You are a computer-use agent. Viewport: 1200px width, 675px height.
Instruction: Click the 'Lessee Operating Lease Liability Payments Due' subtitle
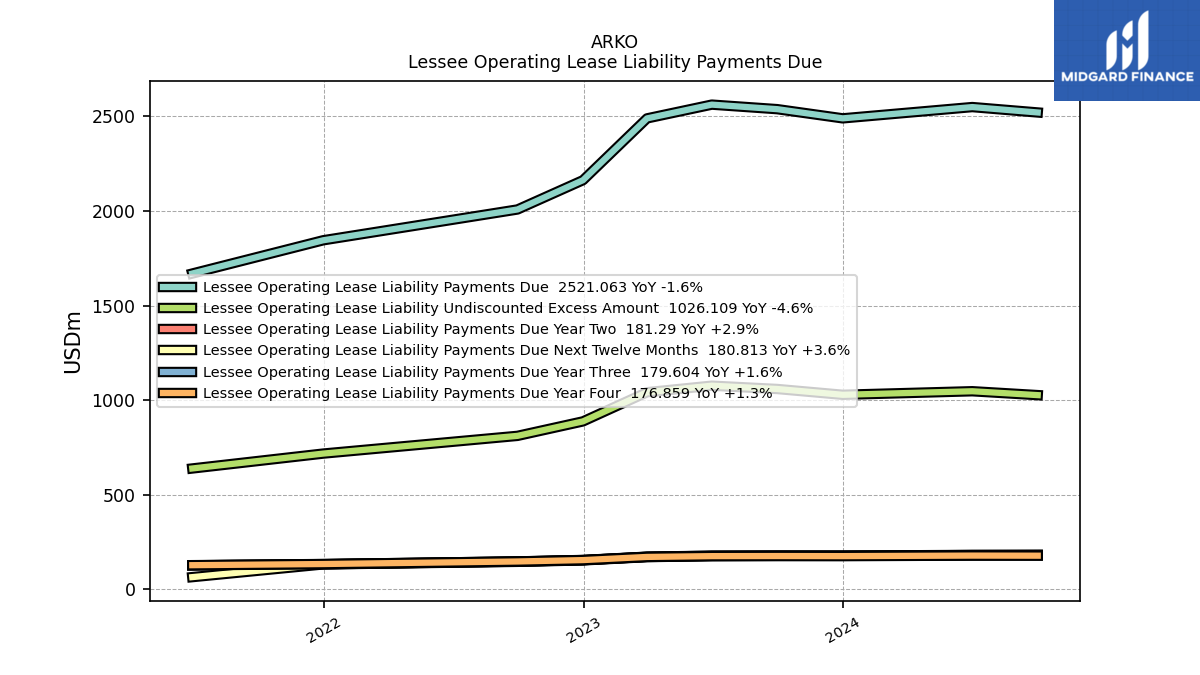click(614, 62)
